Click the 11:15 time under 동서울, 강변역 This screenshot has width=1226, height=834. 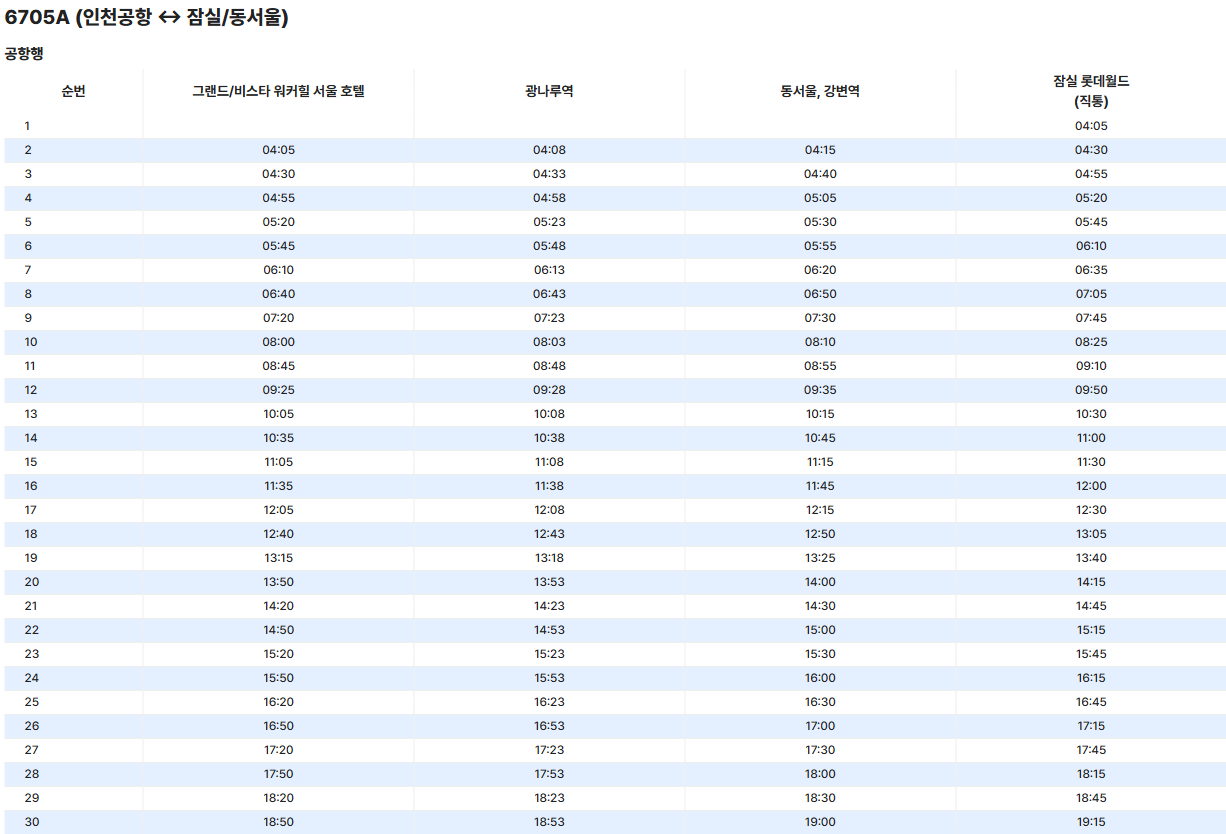[820, 462]
